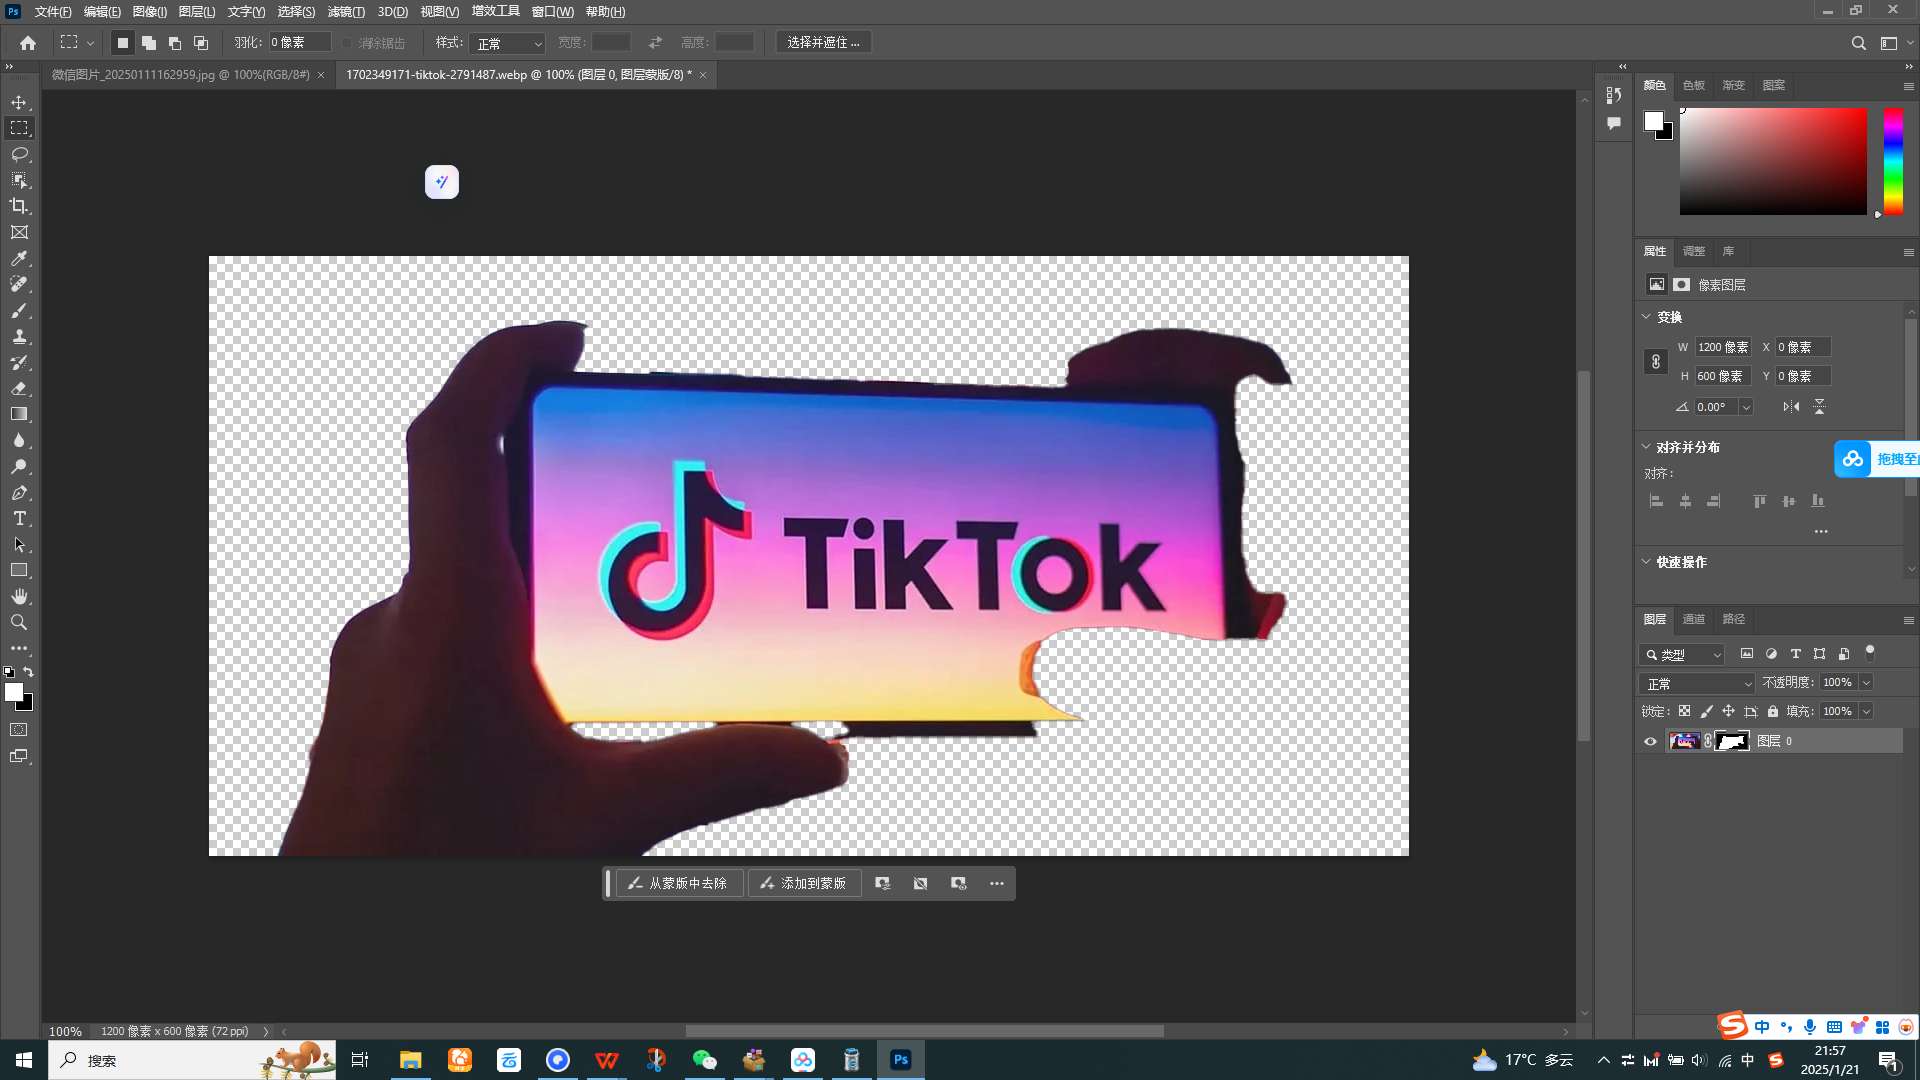
Task: Switch to 微信图片 document tab
Action: click(181, 75)
